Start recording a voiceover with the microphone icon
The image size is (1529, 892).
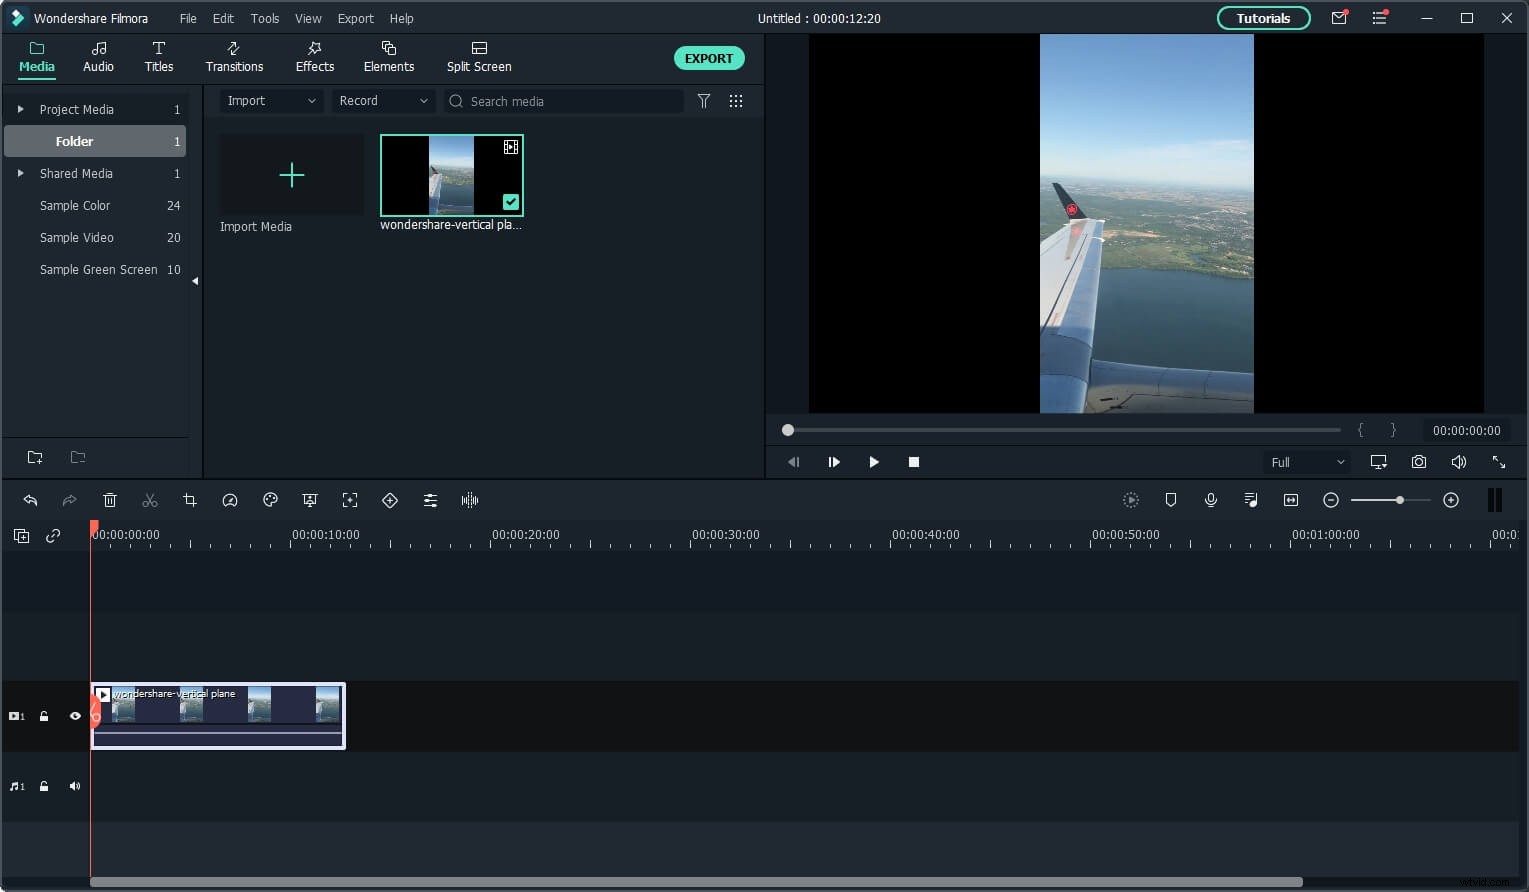point(1211,500)
